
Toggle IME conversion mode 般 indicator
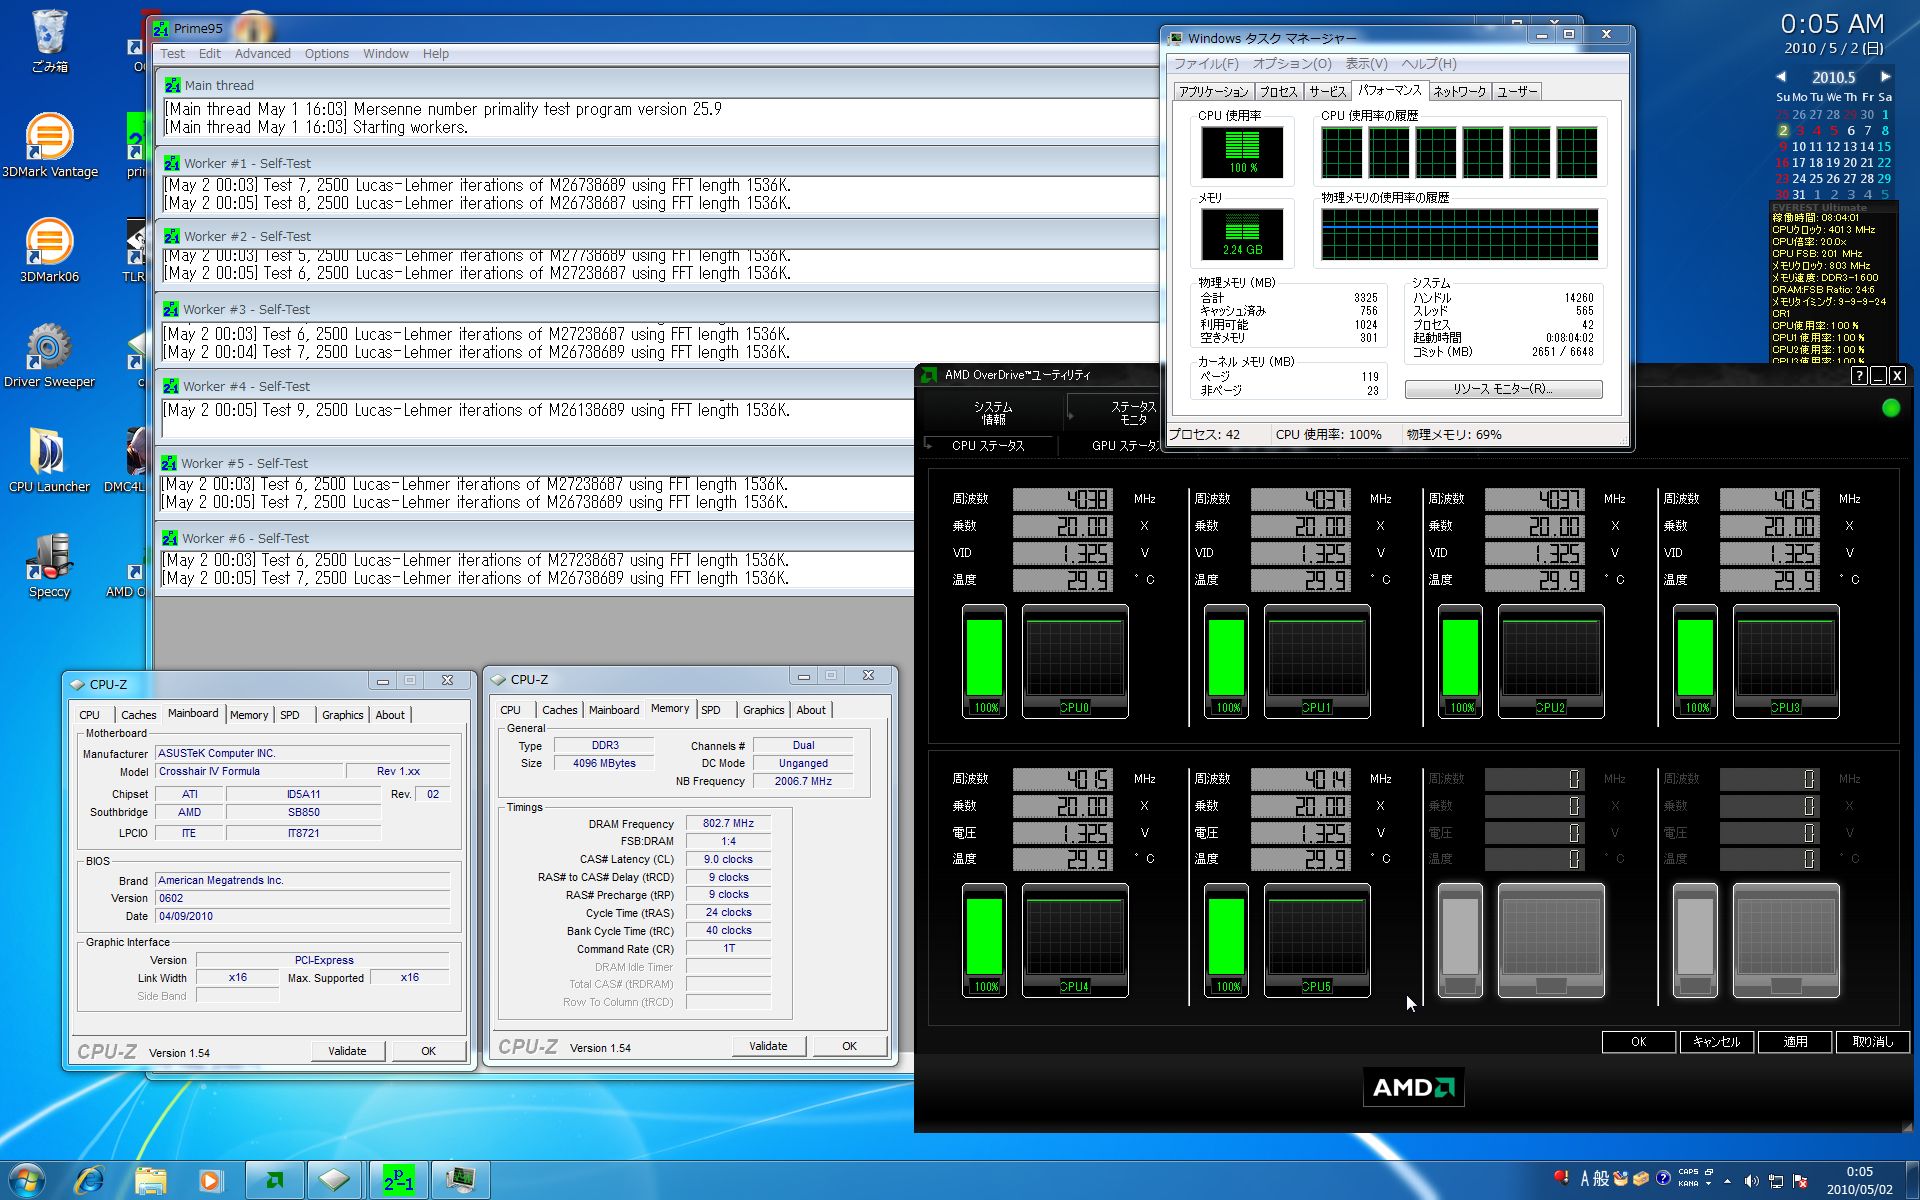pyautogui.click(x=1601, y=1179)
